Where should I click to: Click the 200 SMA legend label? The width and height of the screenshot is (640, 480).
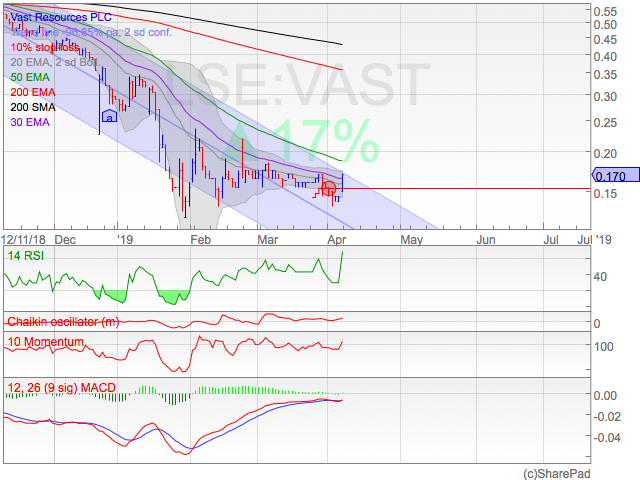[33, 107]
